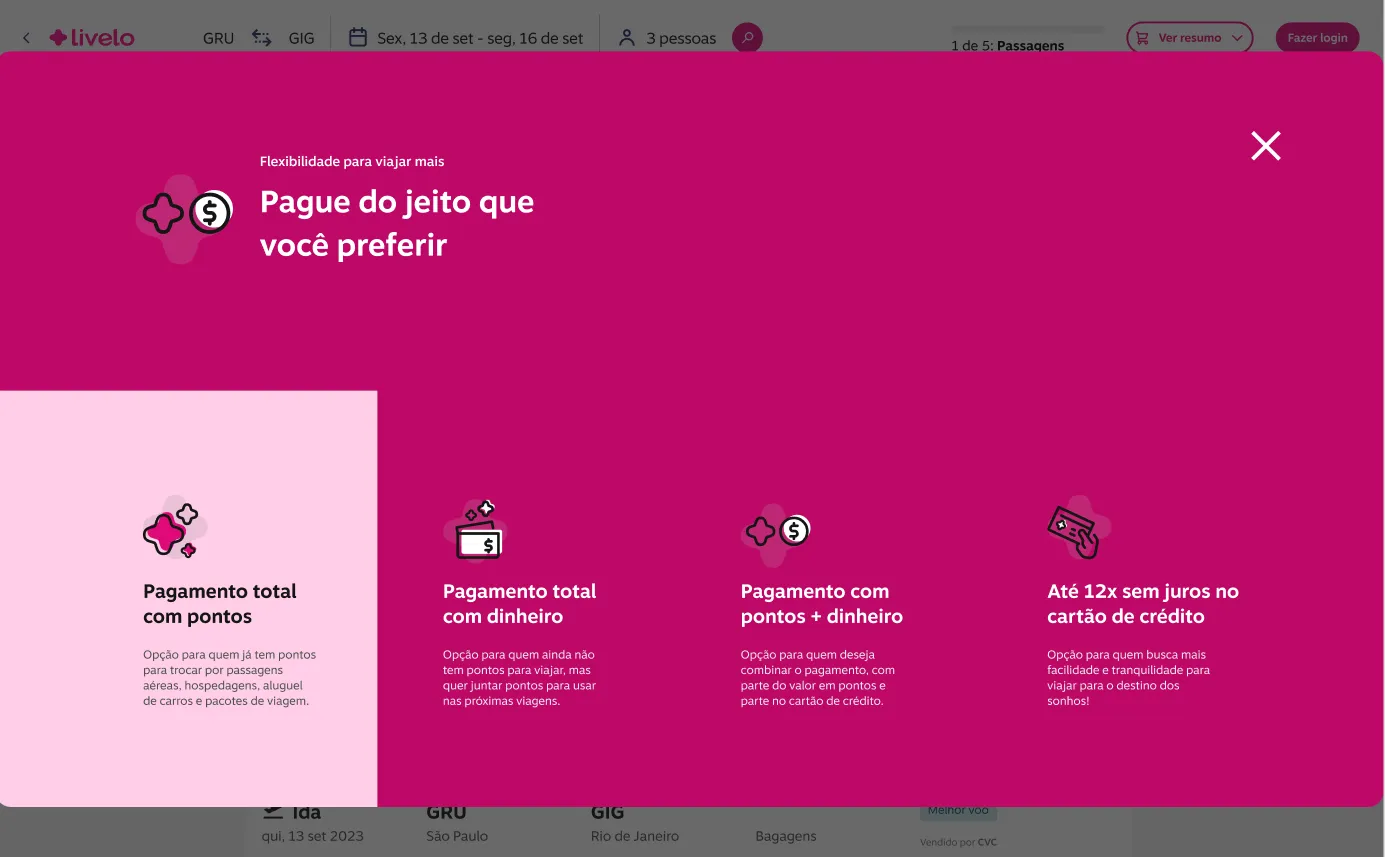The width and height of the screenshot is (1385, 857).
Task: Click Rio de Janeiro city label
Action: [635, 836]
